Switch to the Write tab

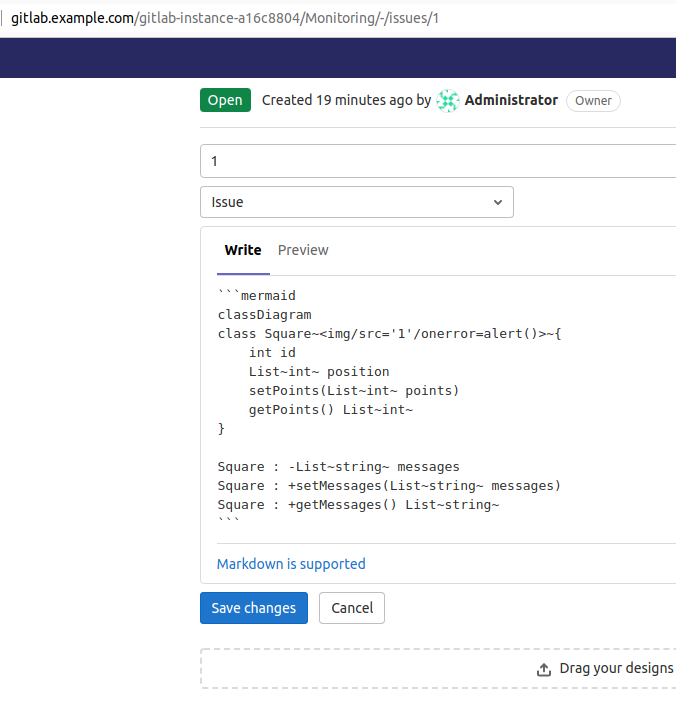[243, 250]
